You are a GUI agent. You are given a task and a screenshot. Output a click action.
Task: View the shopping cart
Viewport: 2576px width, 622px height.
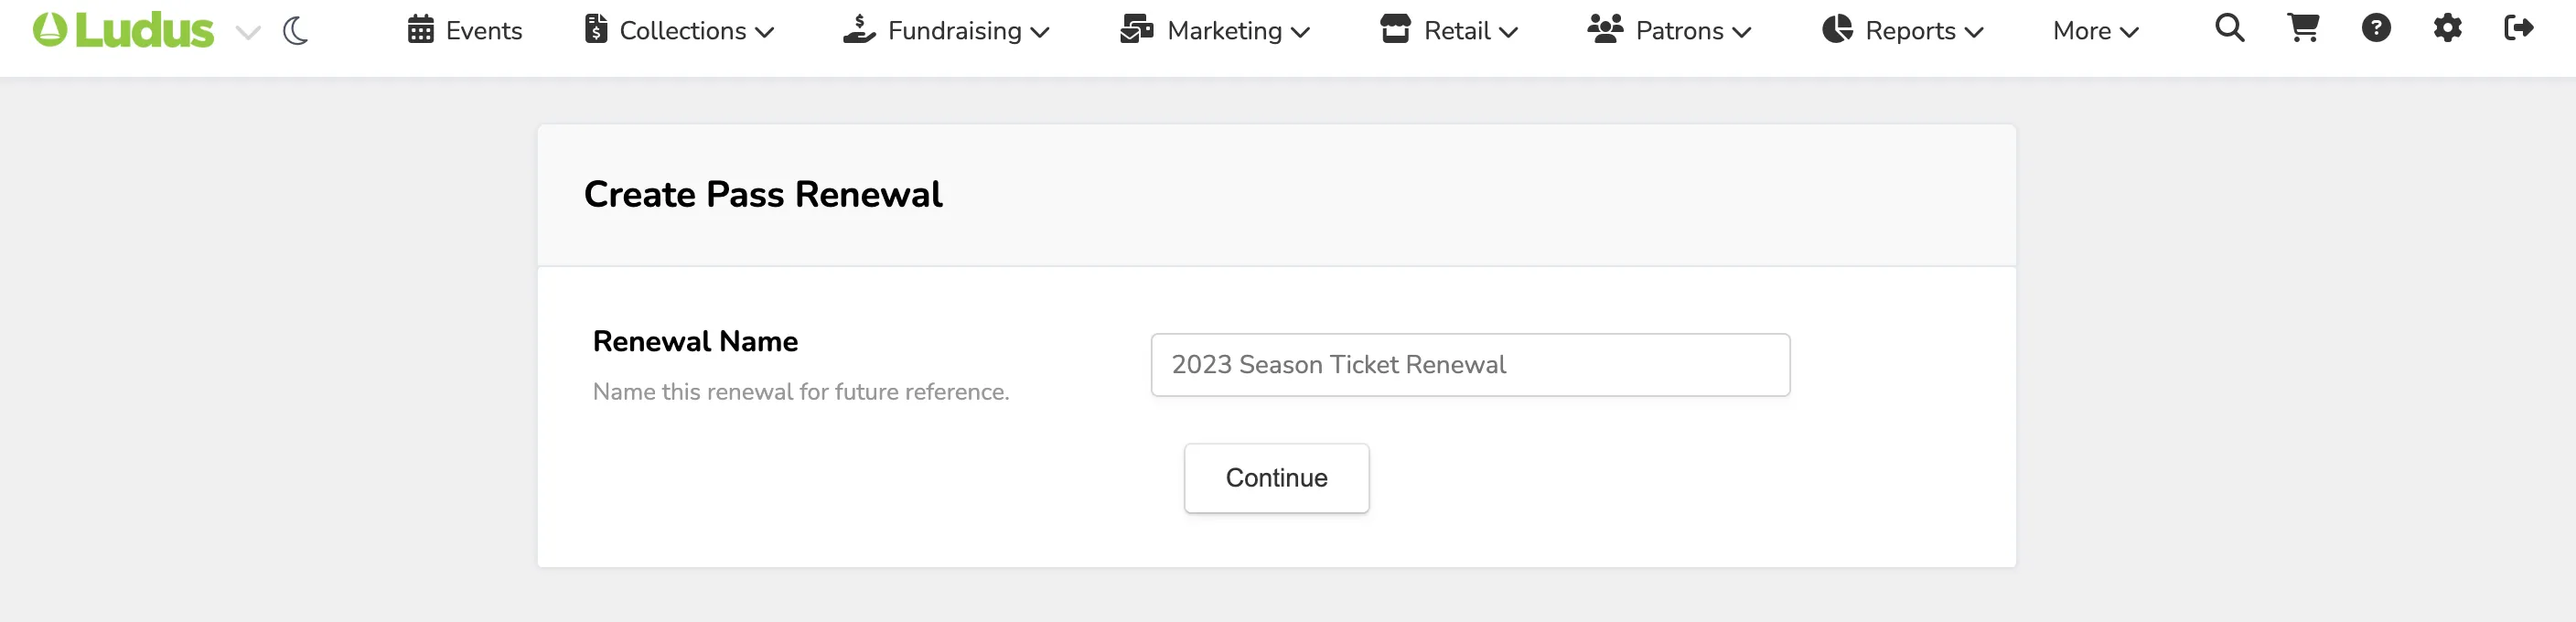click(2303, 28)
